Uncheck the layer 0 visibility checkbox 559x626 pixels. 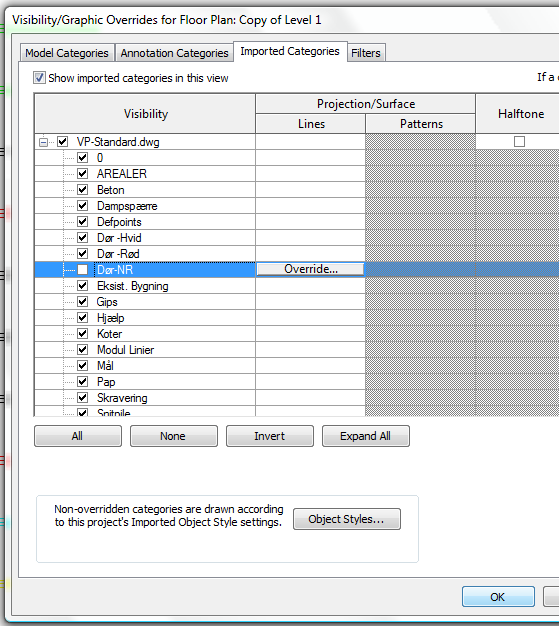pos(83,157)
